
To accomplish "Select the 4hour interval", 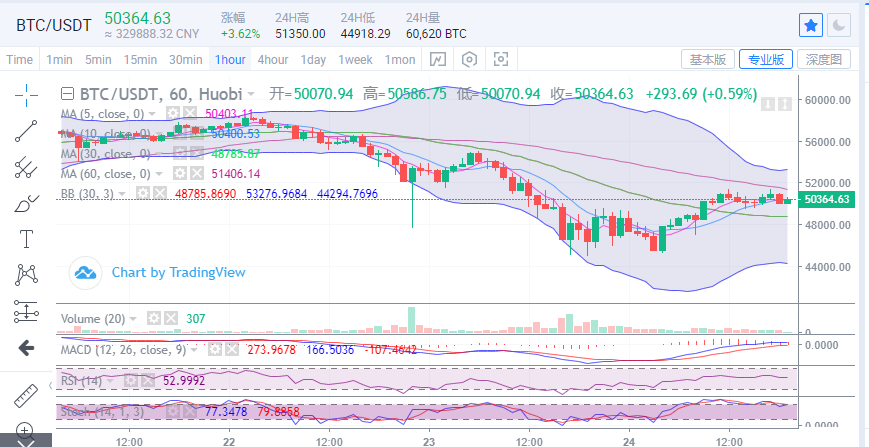I will click(273, 59).
